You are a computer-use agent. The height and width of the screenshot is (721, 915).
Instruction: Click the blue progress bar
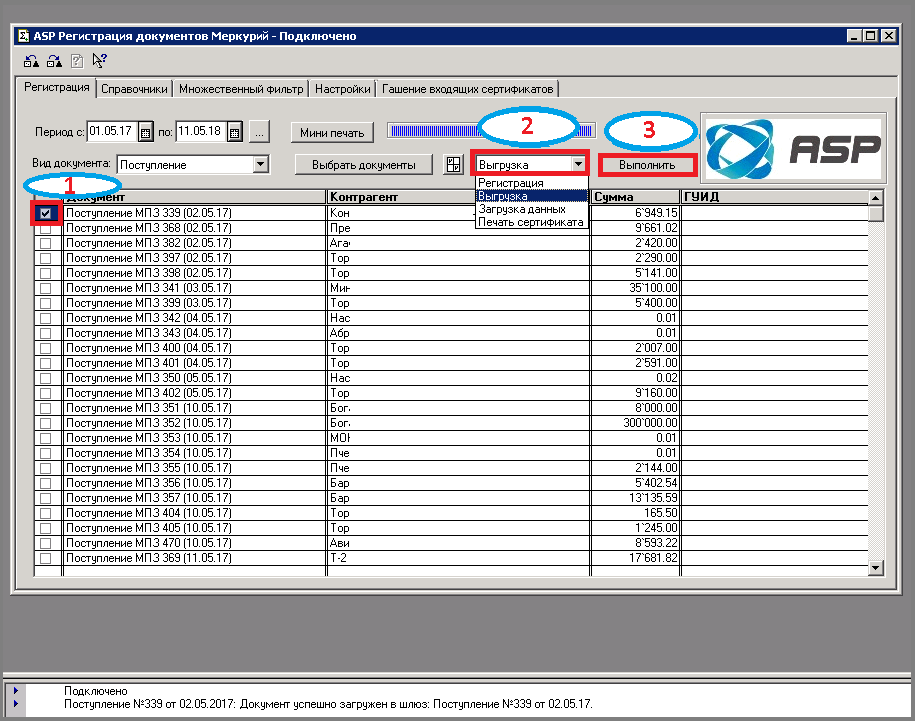[x=491, y=131]
